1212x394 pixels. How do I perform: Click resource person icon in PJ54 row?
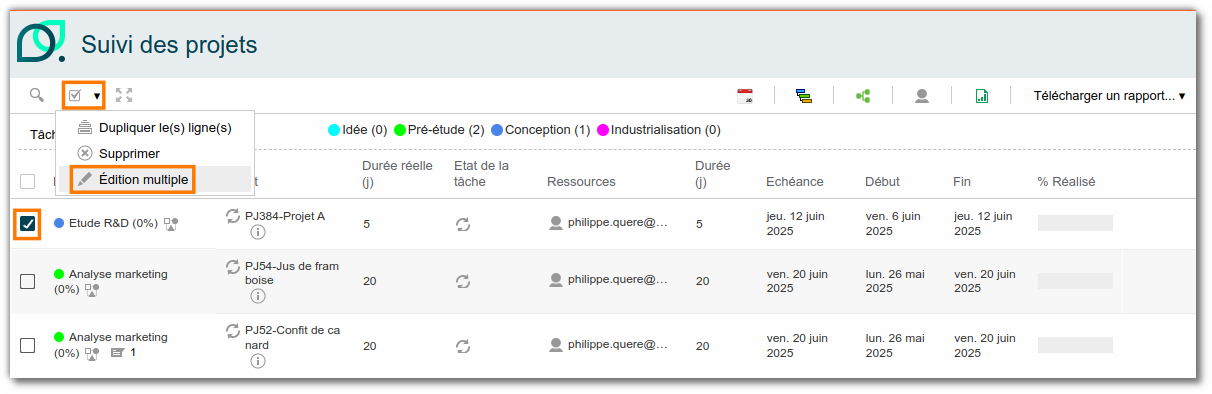click(556, 280)
